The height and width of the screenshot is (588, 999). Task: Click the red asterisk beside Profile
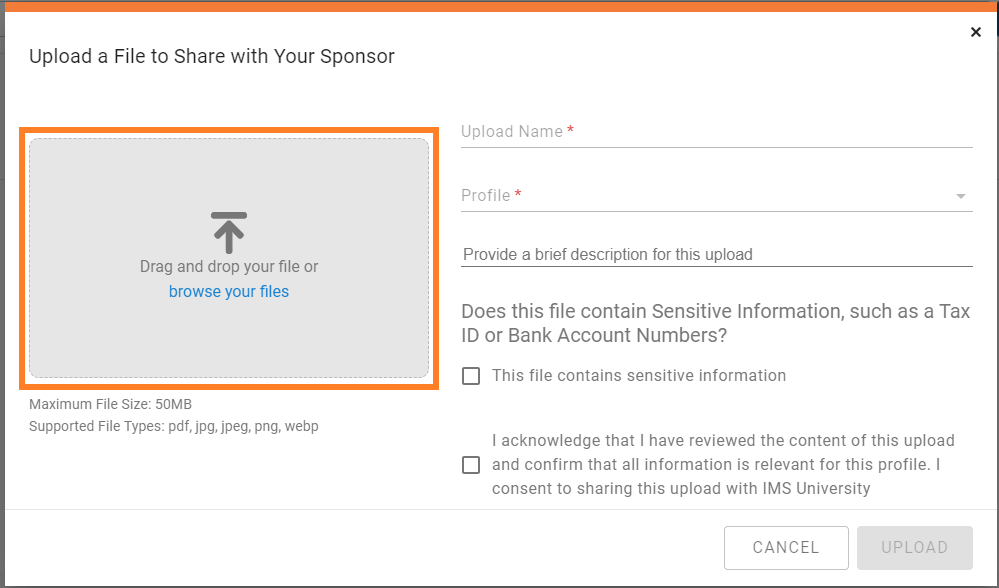point(518,194)
